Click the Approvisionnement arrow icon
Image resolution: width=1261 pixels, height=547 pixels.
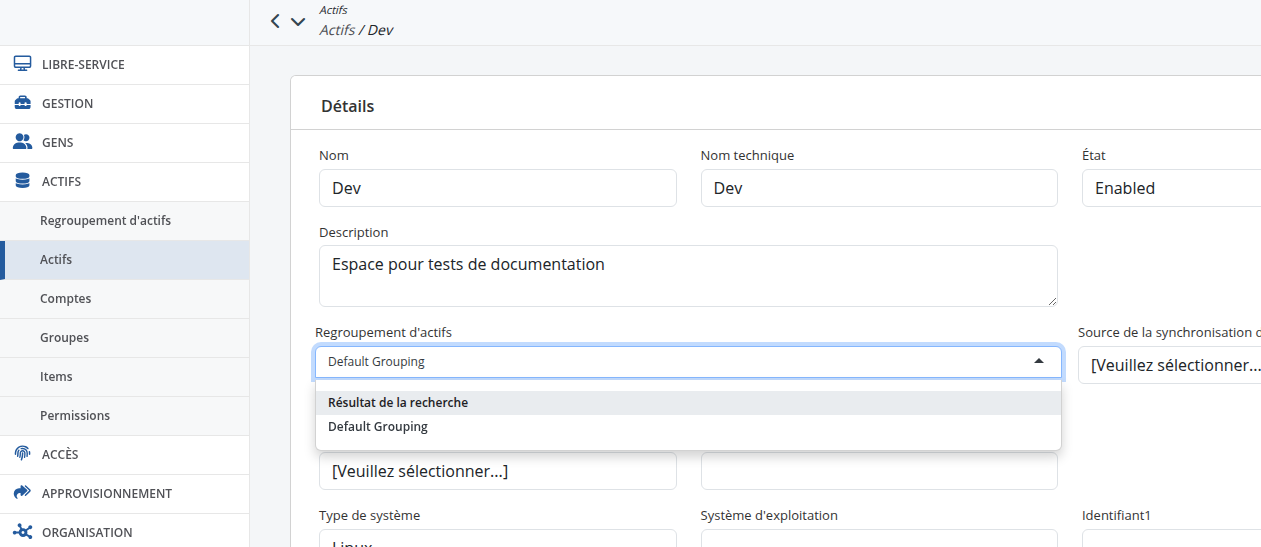click(x=22, y=493)
